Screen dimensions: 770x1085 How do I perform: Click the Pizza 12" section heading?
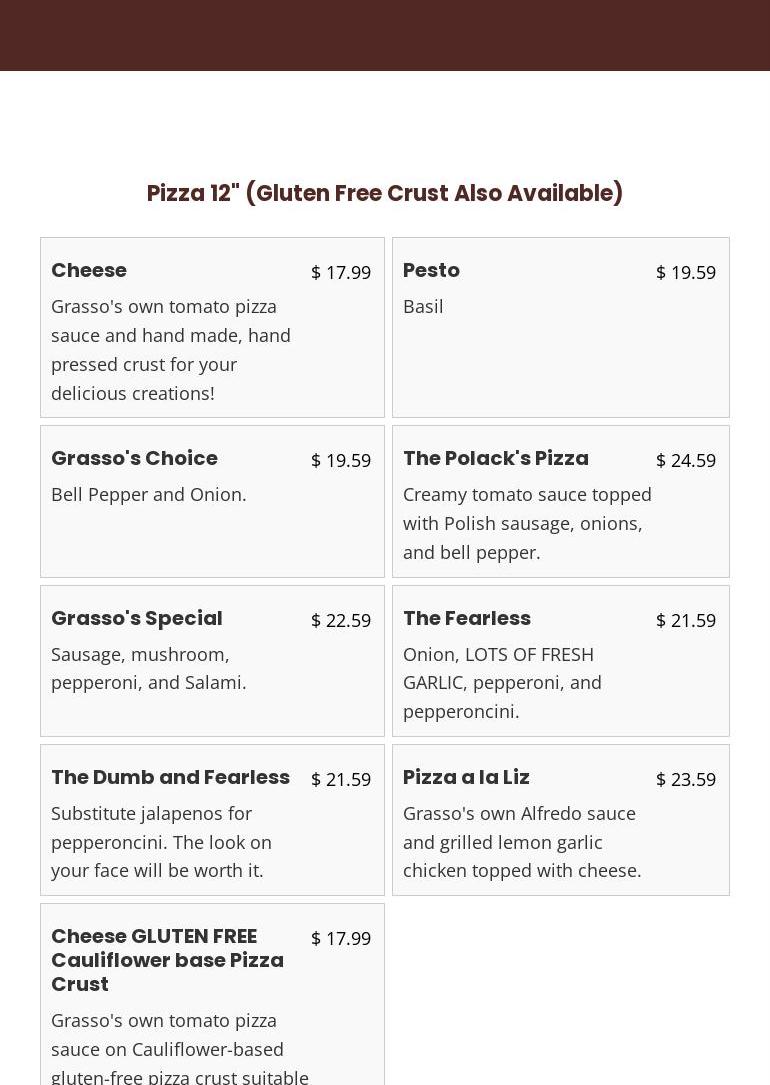(x=385, y=193)
